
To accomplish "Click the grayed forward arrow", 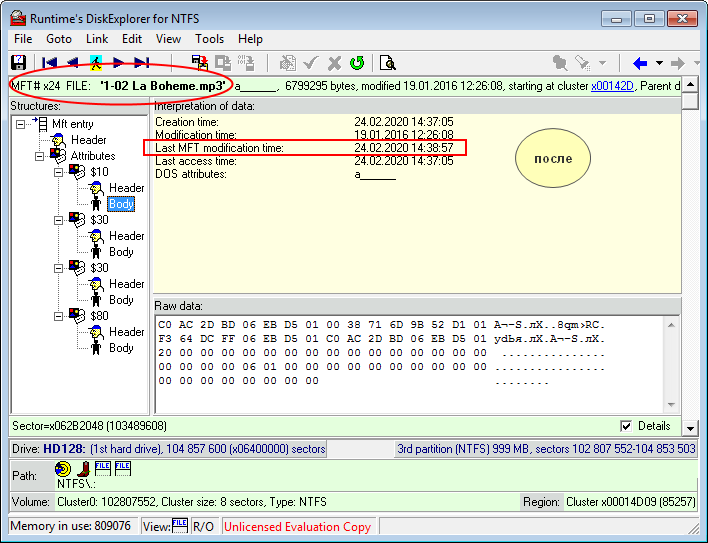I will tap(678, 63).
